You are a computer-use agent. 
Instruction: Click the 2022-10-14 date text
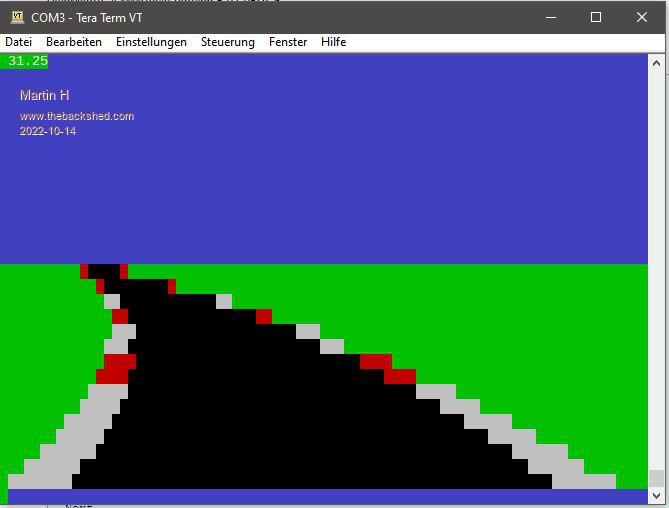point(48,131)
